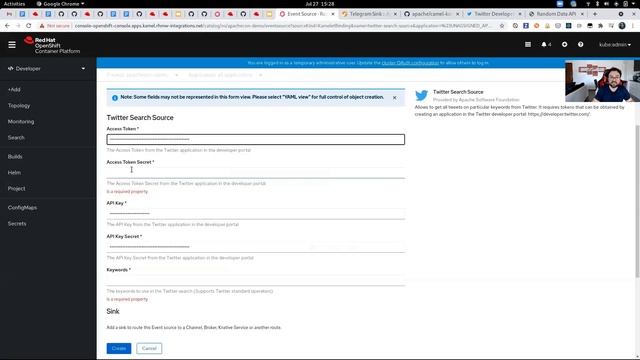Image resolution: width=640 pixels, height=360 pixels.
Task: Click the 'Twitter Search Source' side panel title
Action: click(458, 92)
